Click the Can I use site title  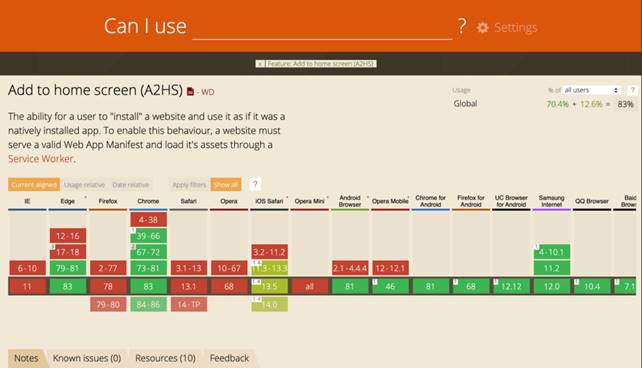pos(145,26)
